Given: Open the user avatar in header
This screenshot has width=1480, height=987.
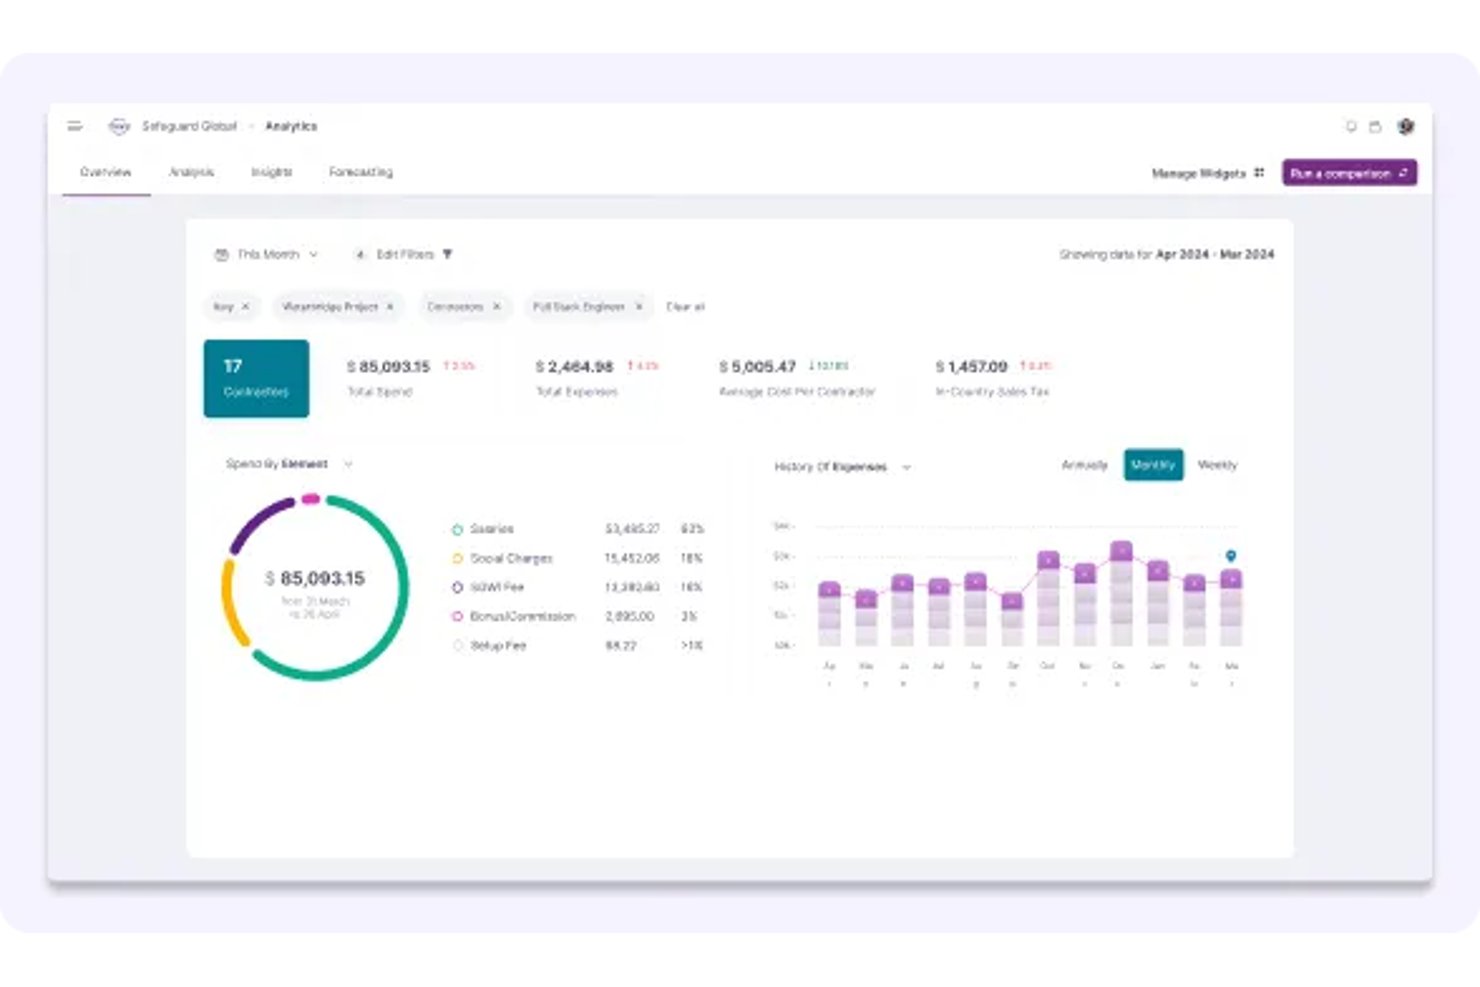Looking at the screenshot, I should 1406,126.
